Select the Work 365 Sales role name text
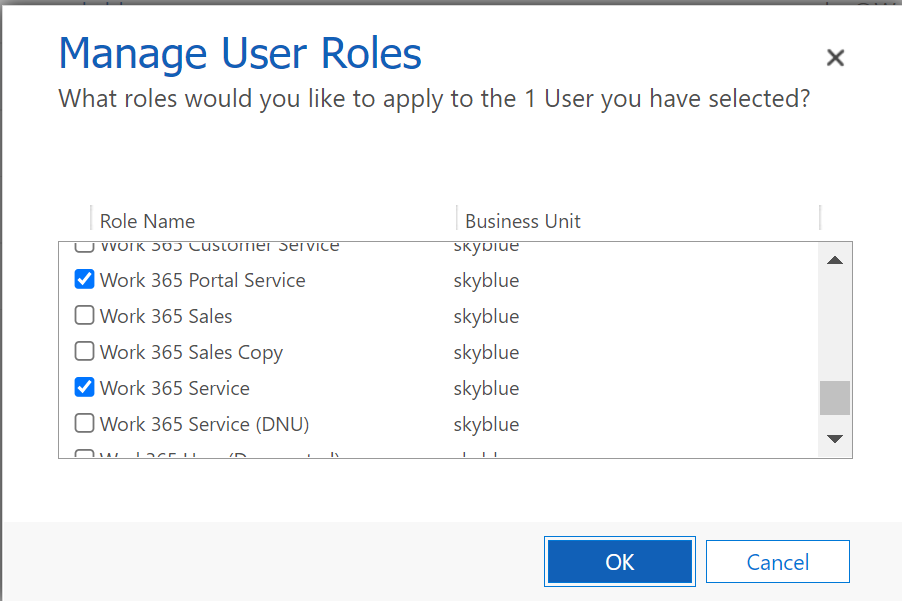 166,317
